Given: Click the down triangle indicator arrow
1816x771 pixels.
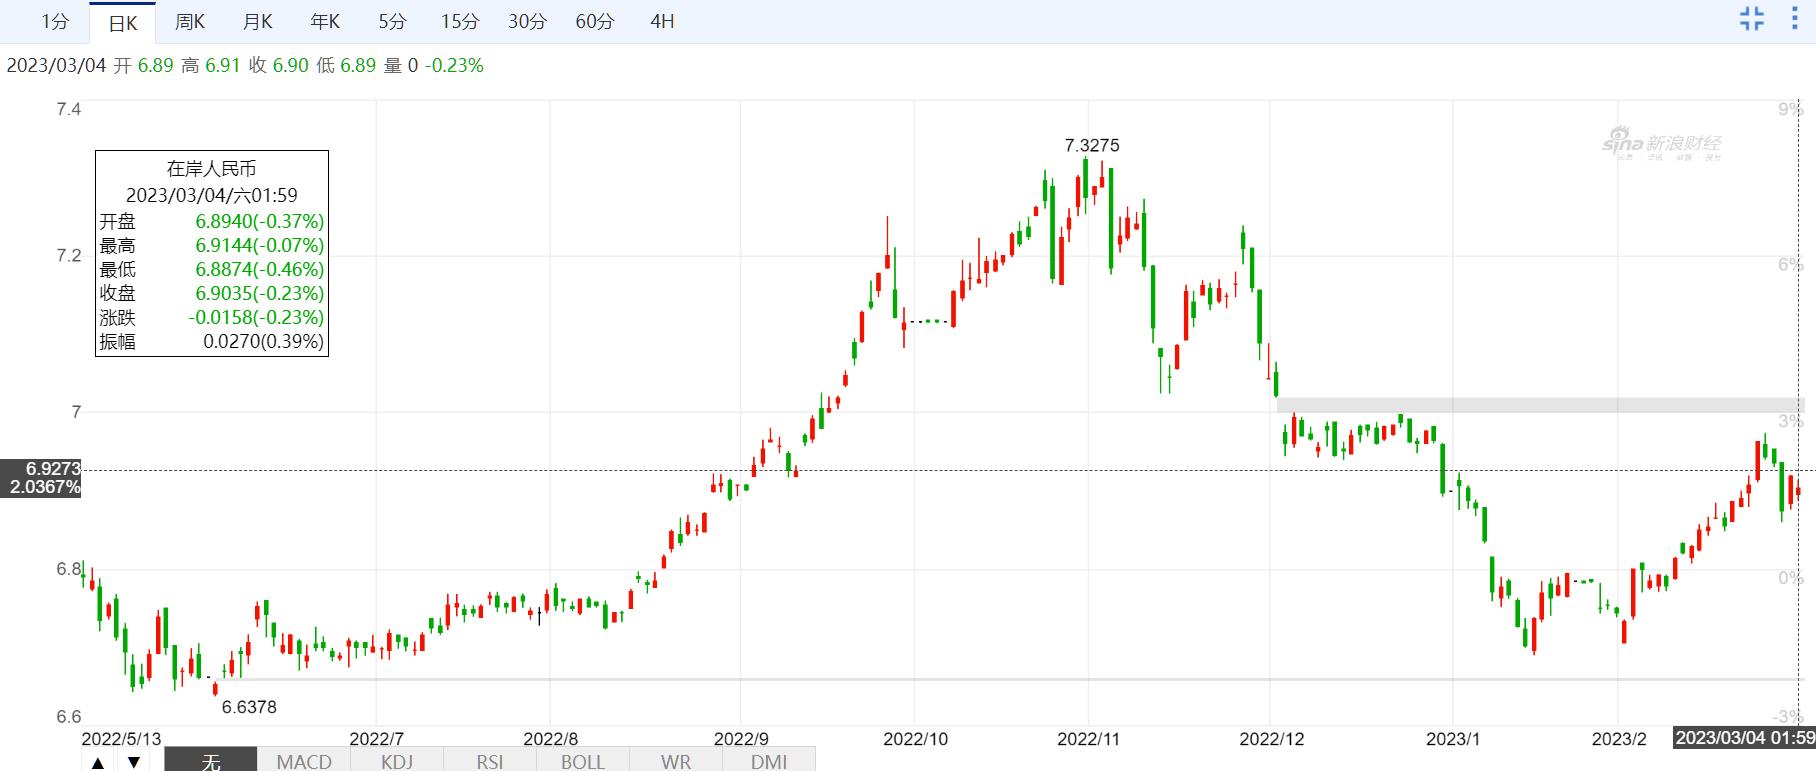Looking at the screenshot, I should pos(133,762).
